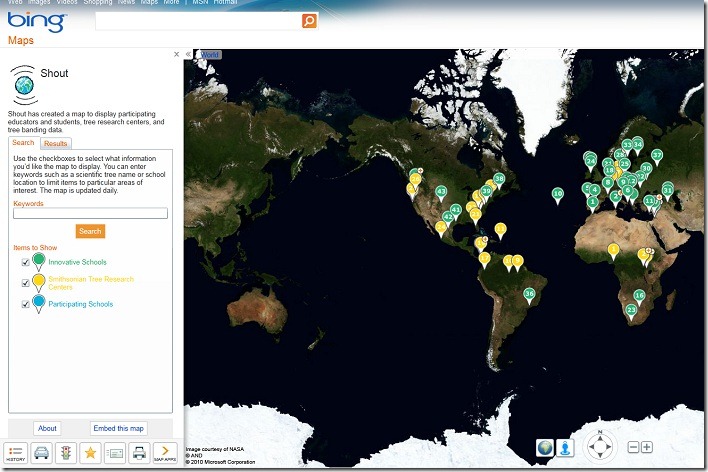Open Shopping in top navigation

coord(98,2)
